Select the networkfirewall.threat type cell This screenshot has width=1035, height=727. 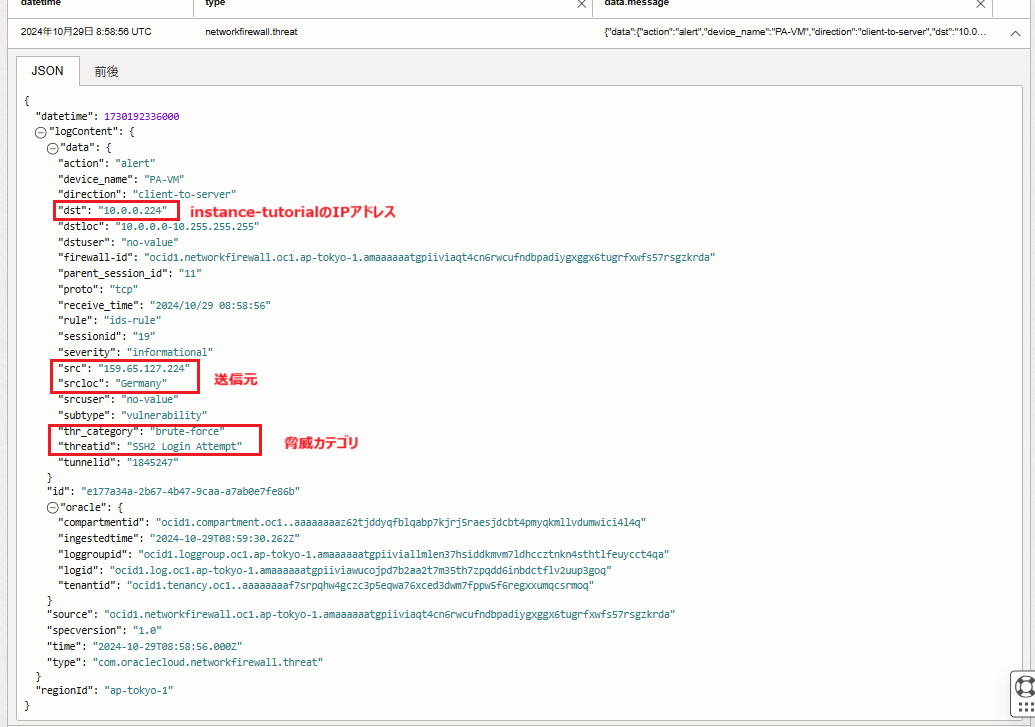[x=251, y=32]
